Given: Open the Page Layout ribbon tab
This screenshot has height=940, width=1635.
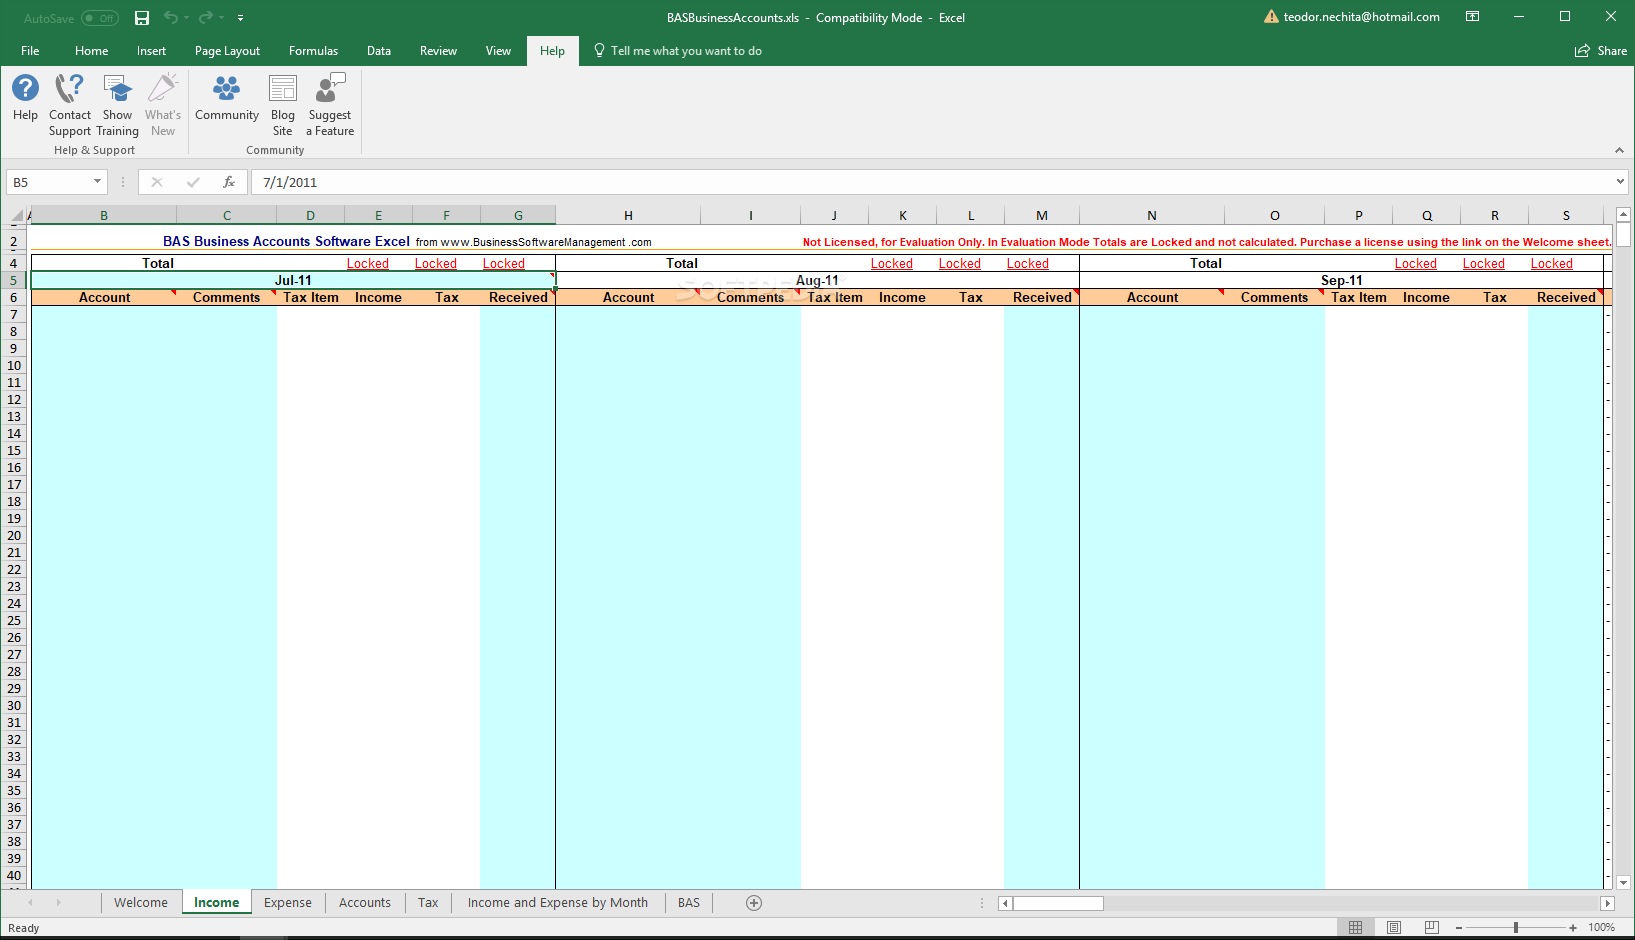Looking at the screenshot, I should 227,51.
